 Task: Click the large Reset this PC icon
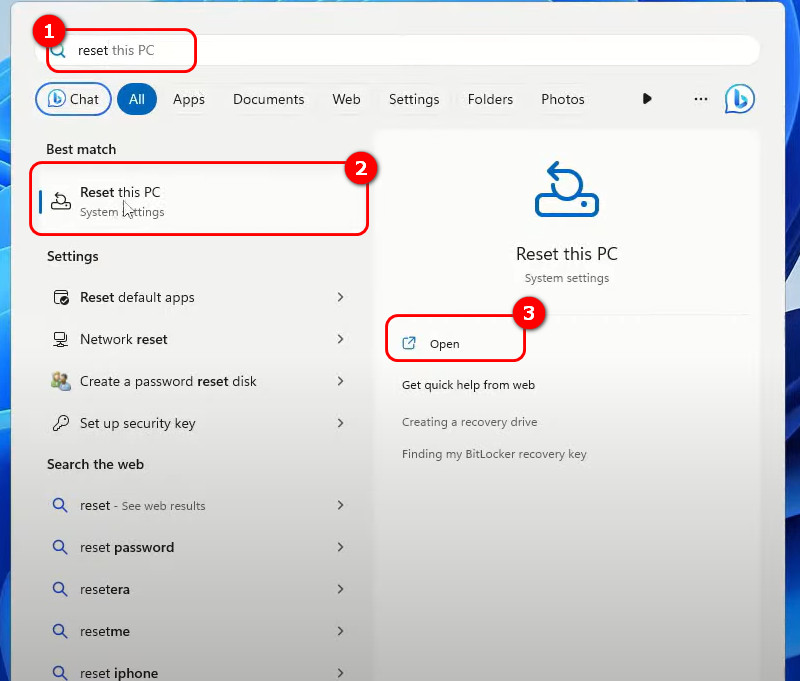coord(566,189)
